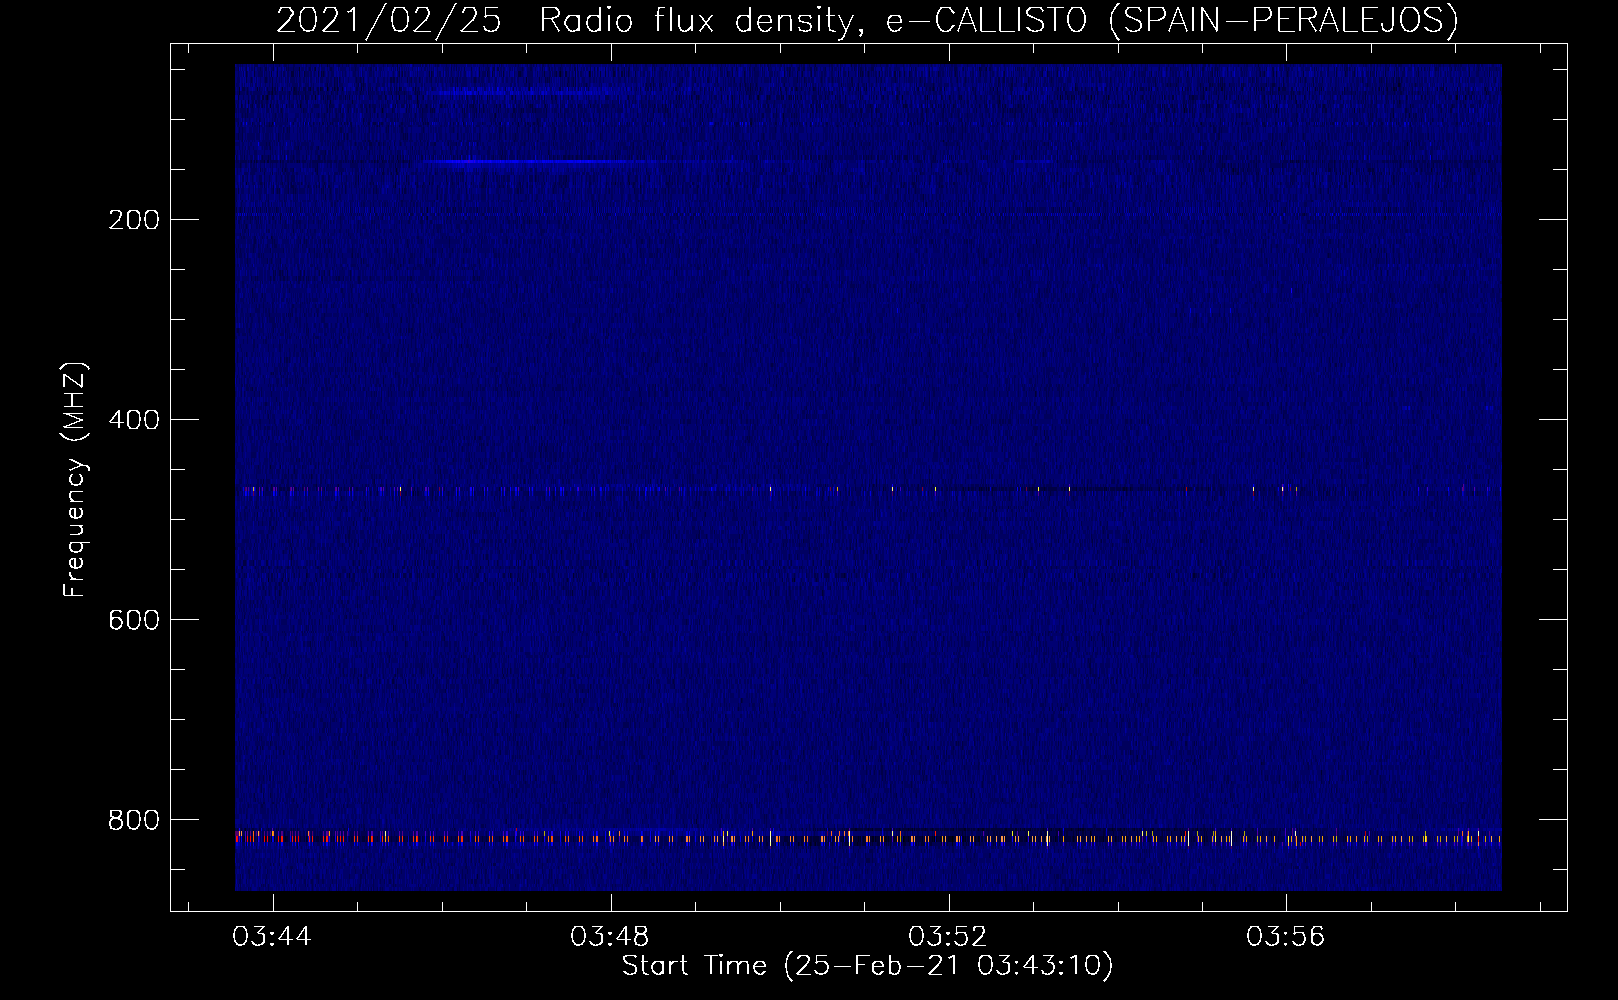Click the 400 frequency tick label
This screenshot has height=1000, width=1618.
pyautogui.click(x=134, y=420)
